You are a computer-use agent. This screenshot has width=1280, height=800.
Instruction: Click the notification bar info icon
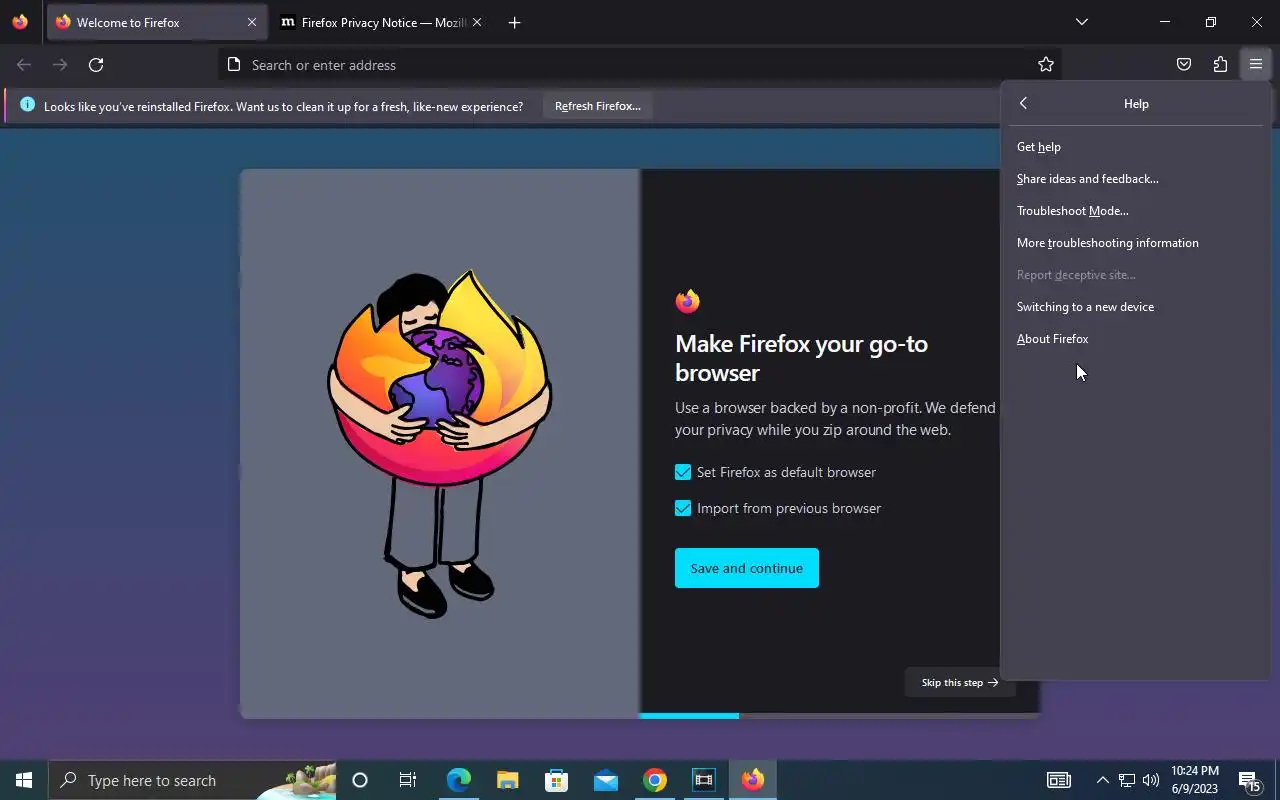pos(27,105)
